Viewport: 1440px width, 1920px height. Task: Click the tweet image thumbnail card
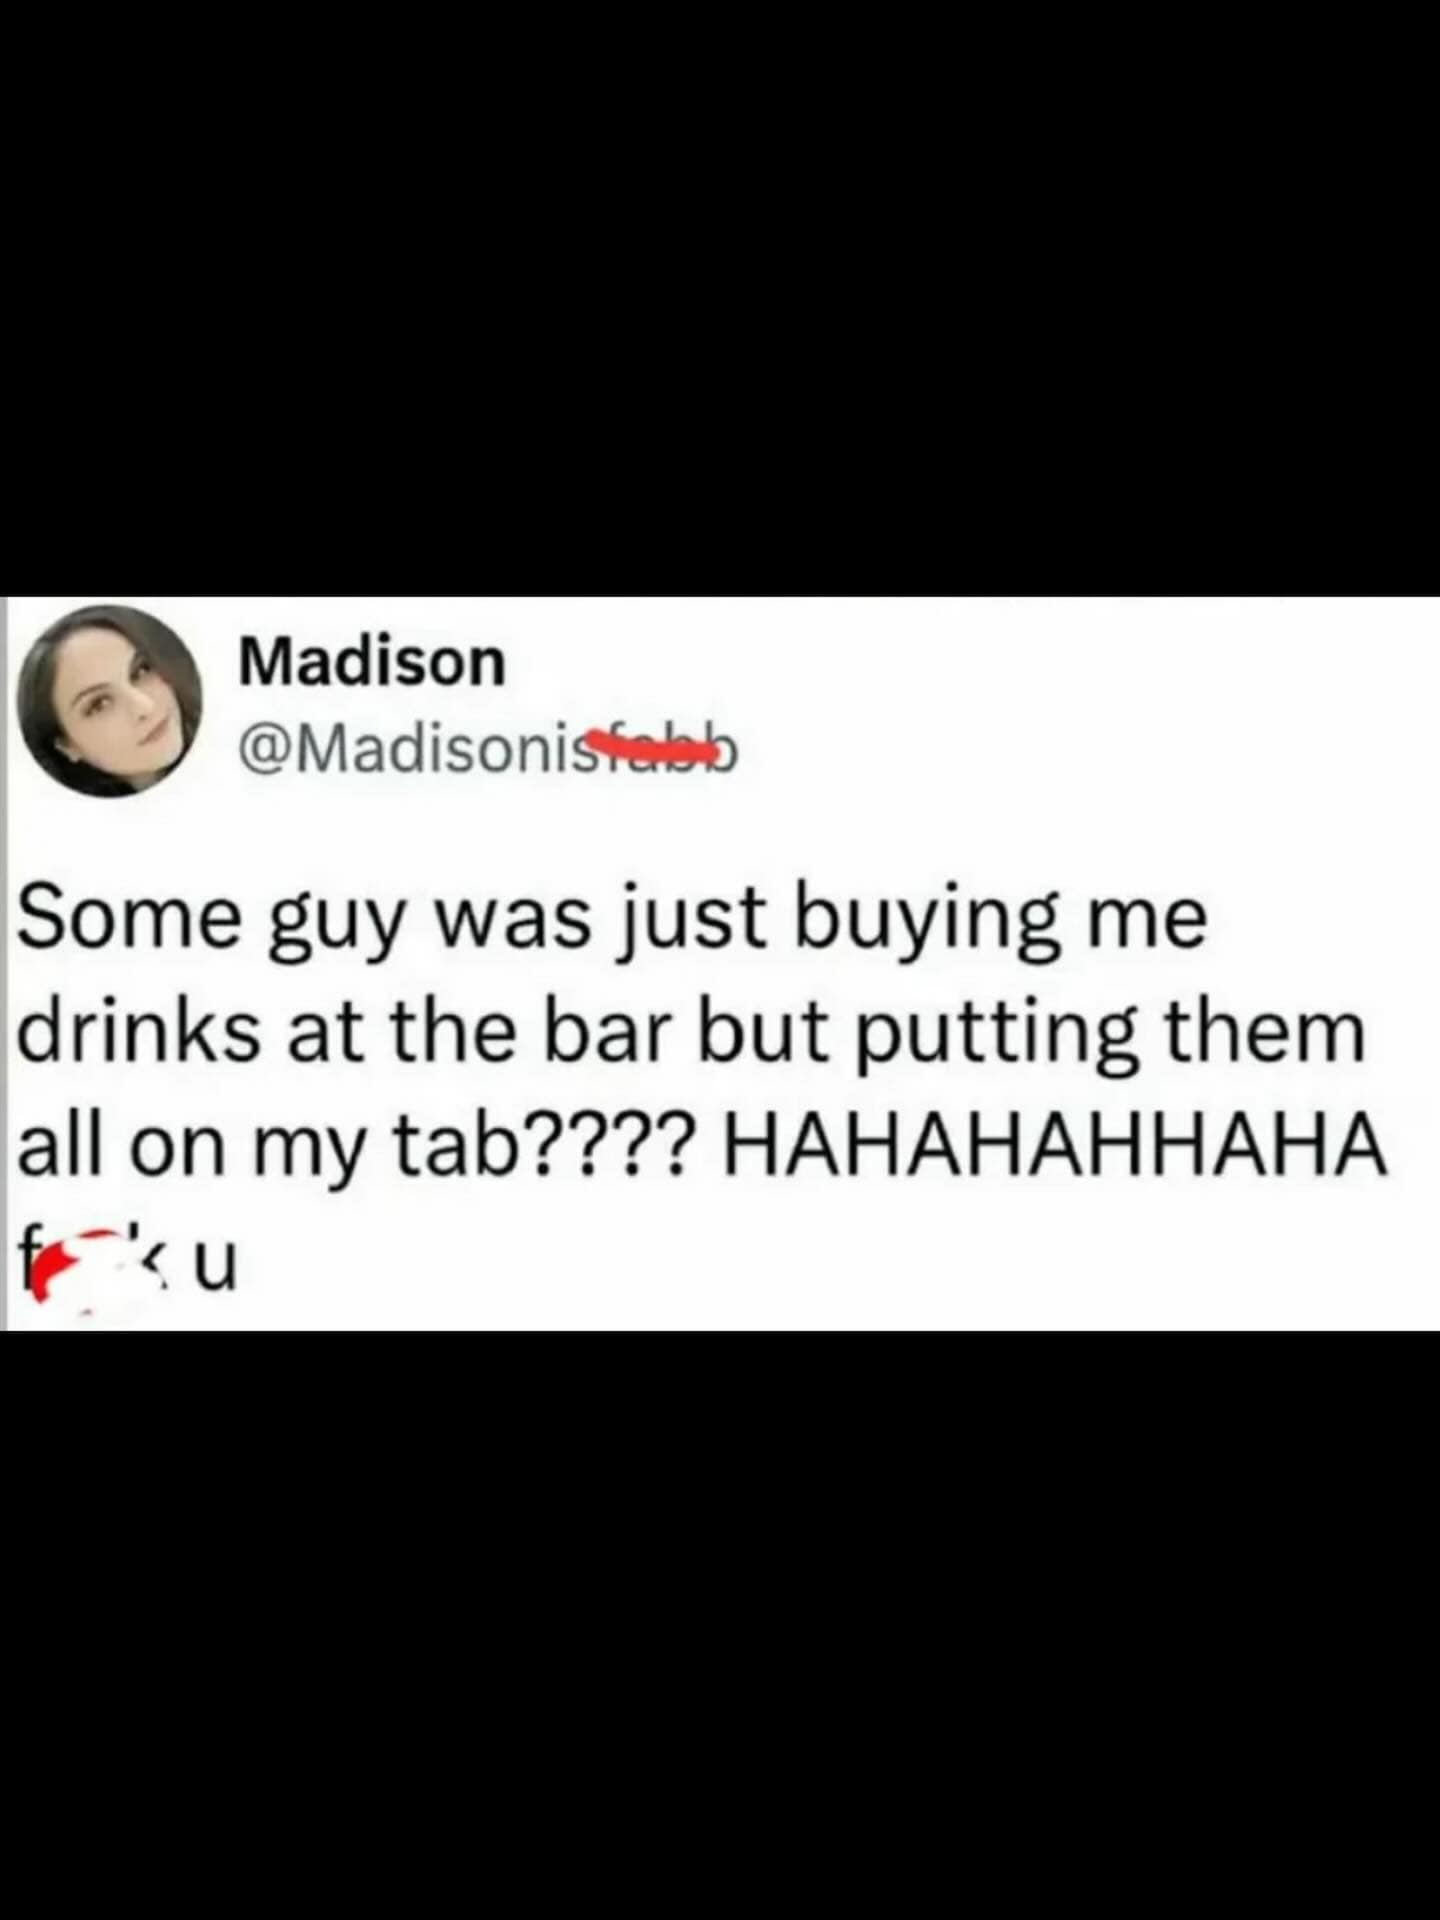point(720,963)
